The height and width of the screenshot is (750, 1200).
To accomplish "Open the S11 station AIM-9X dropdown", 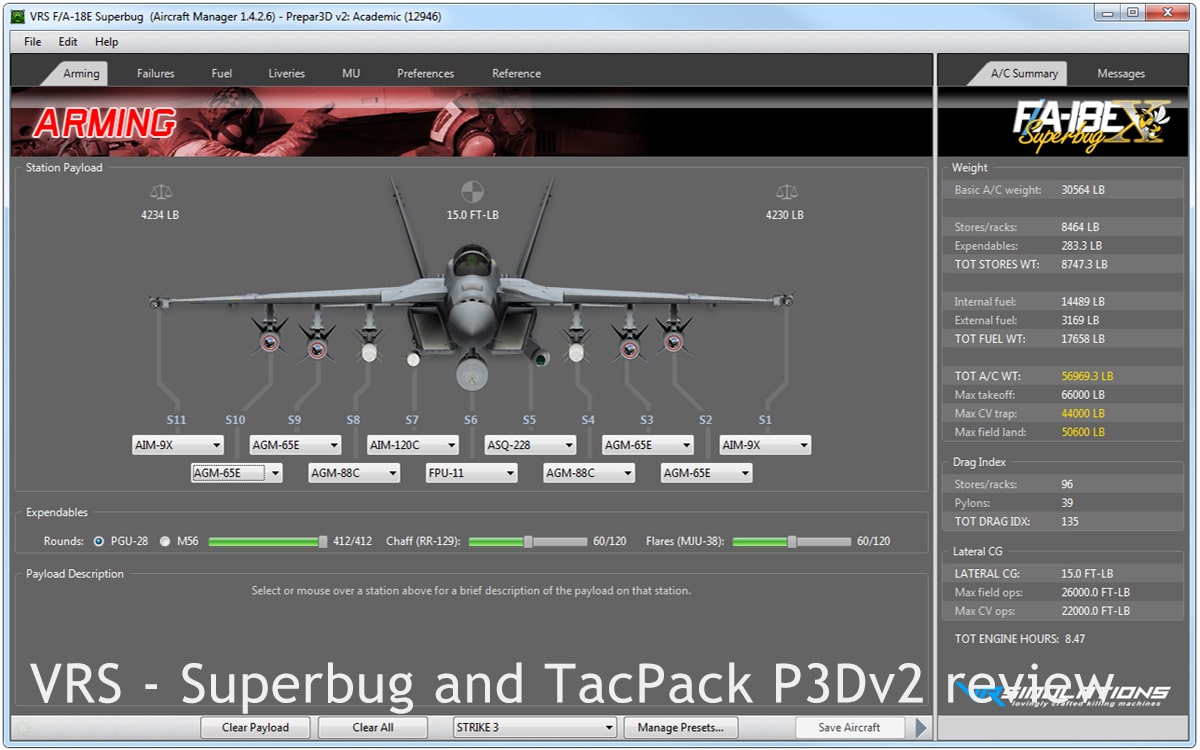I will pyautogui.click(x=178, y=445).
